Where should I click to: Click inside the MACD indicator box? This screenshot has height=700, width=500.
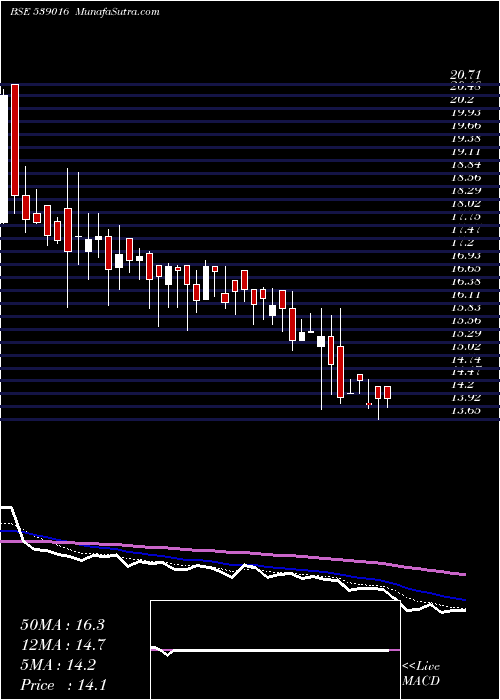pyautogui.click(x=275, y=650)
